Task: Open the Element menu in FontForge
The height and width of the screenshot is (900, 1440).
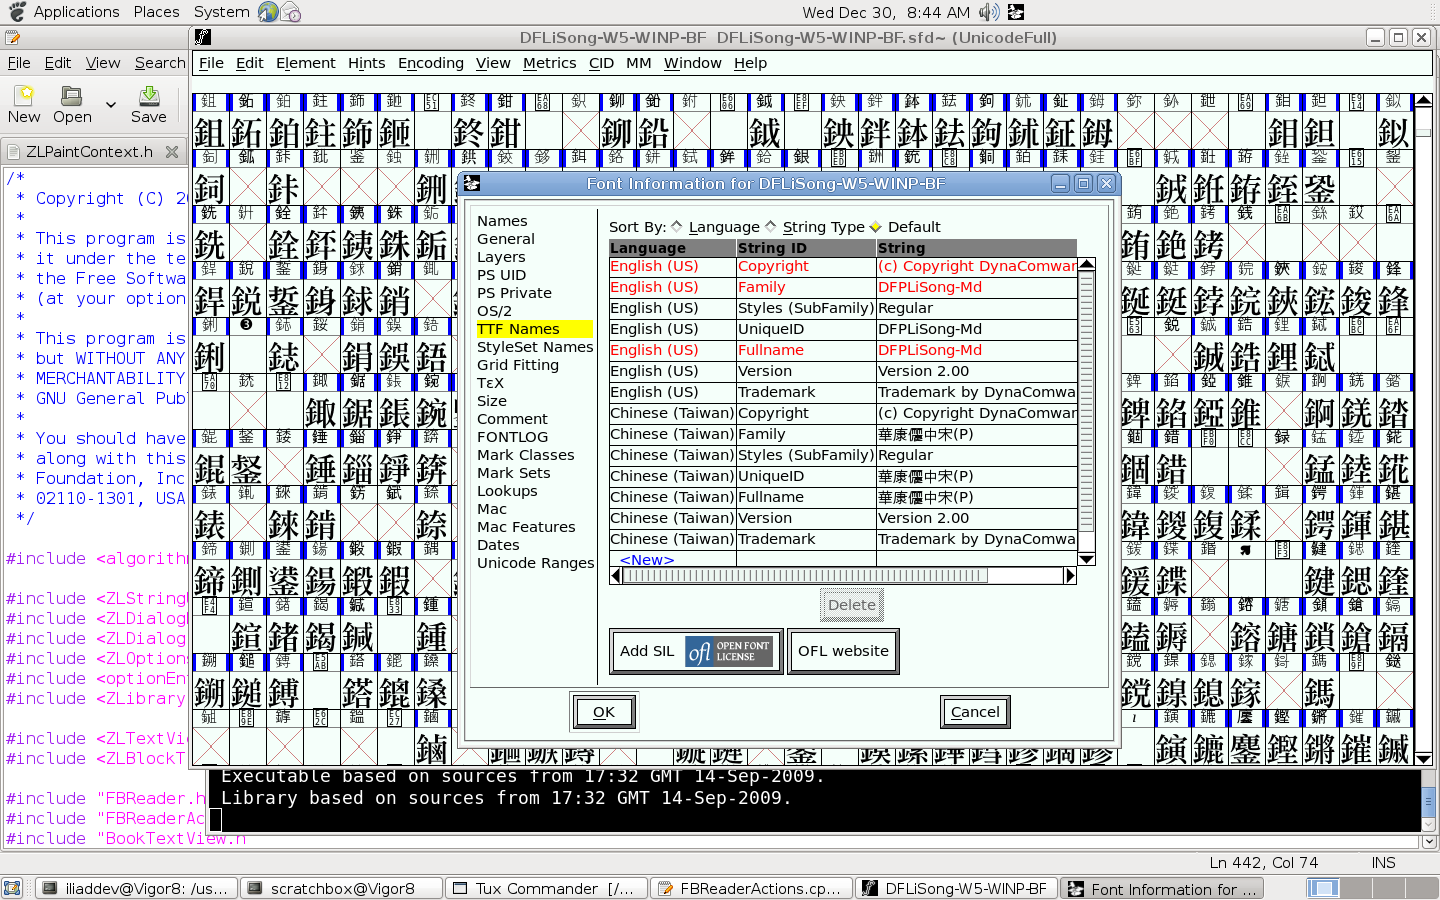Action: click(306, 63)
